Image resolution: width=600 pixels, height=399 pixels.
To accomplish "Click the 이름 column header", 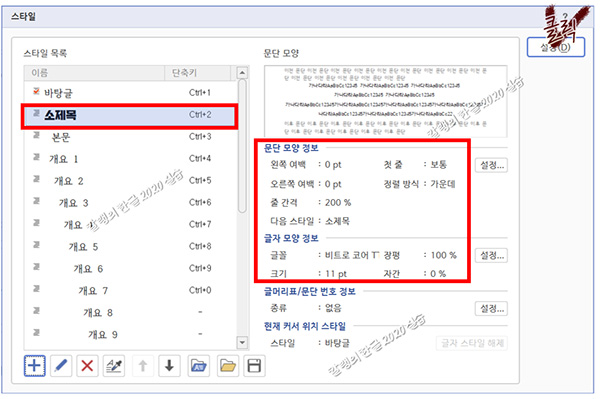I will (x=94, y=73).
